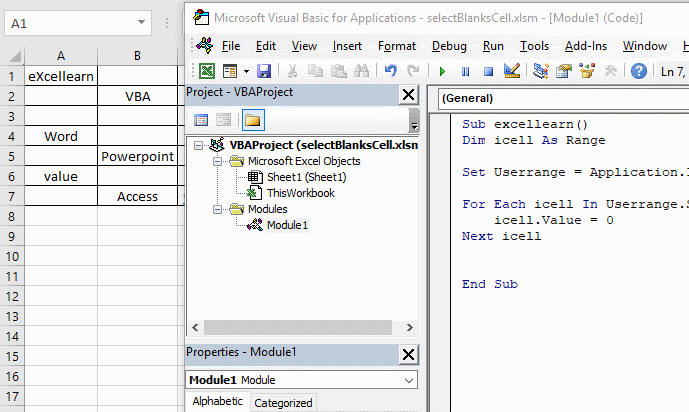The width and height of the screenshot is (689, 412).
Task: Close the Project - VBAProject pane
Action: pos(408,94)
